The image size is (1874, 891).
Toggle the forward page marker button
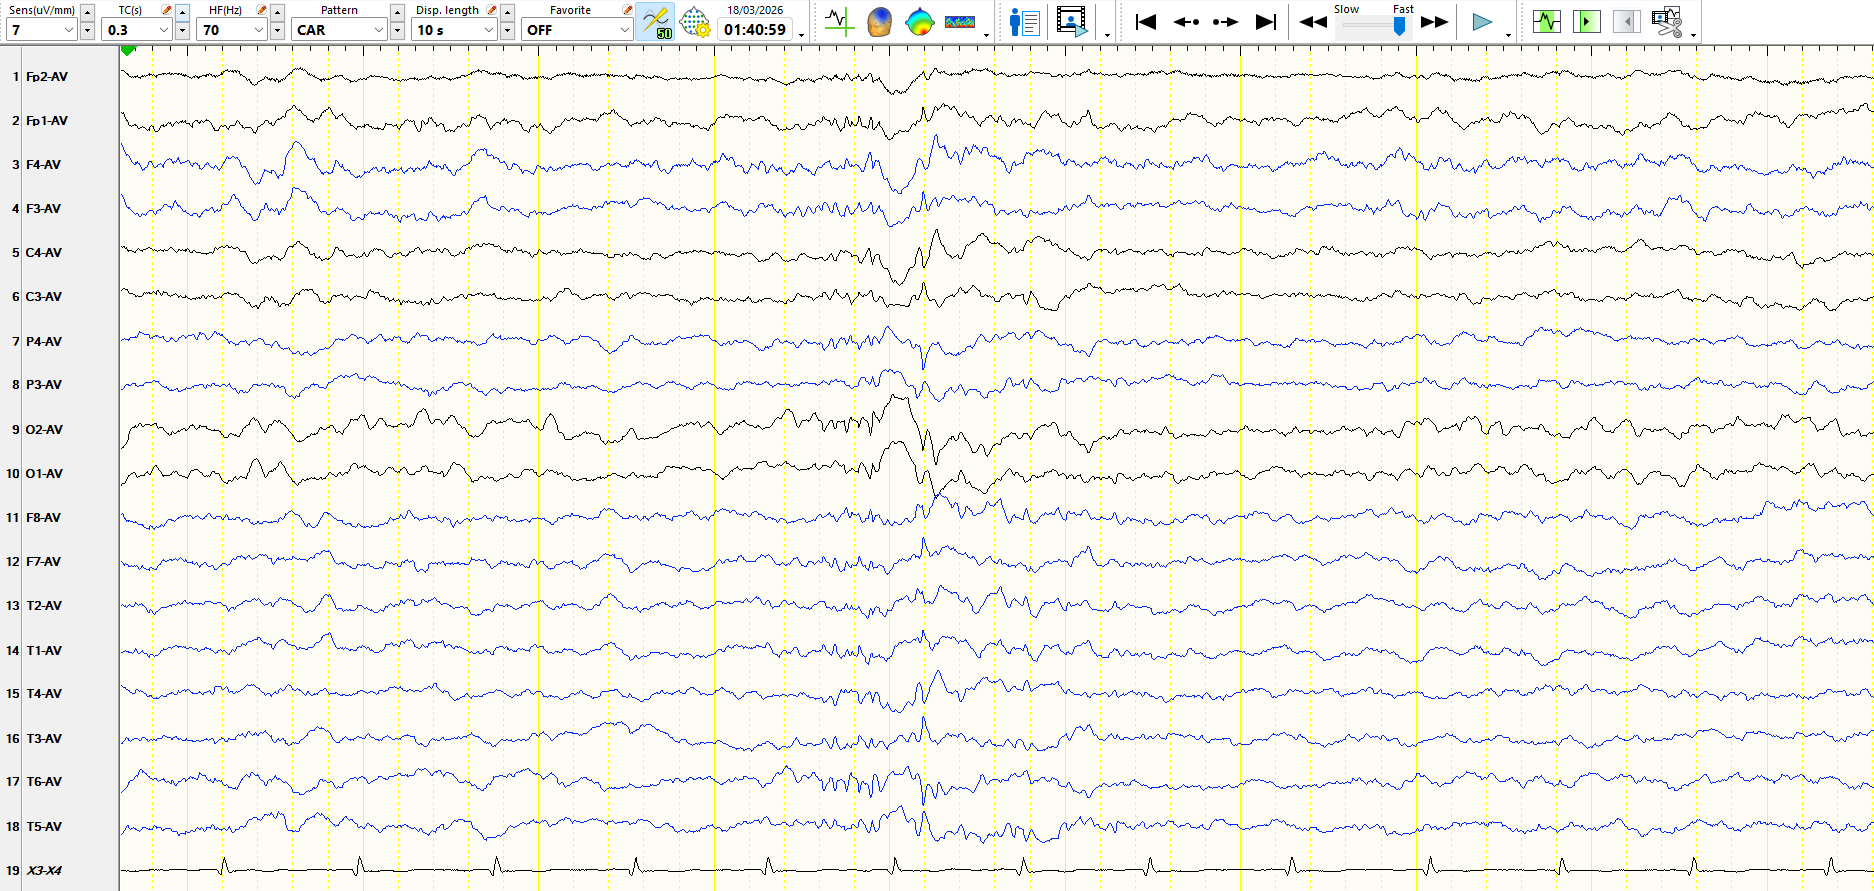click(1586, 22)
